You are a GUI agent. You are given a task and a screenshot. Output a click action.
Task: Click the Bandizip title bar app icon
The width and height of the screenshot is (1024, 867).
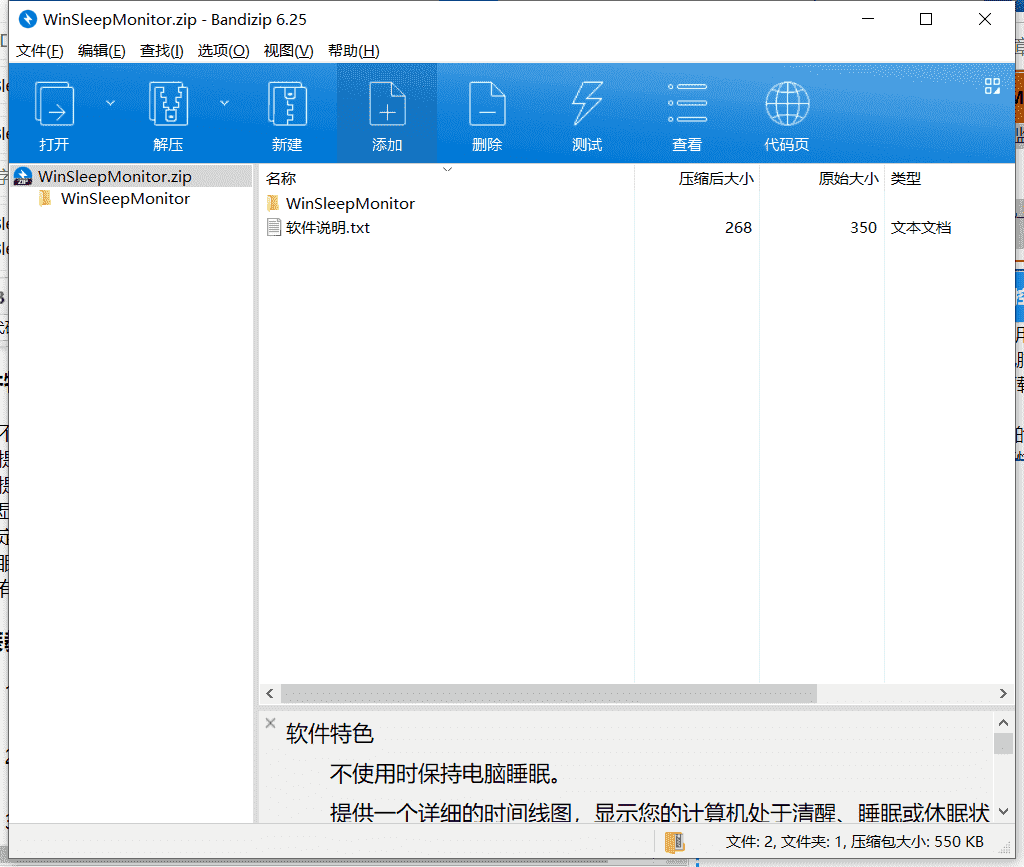click(27, 19)
